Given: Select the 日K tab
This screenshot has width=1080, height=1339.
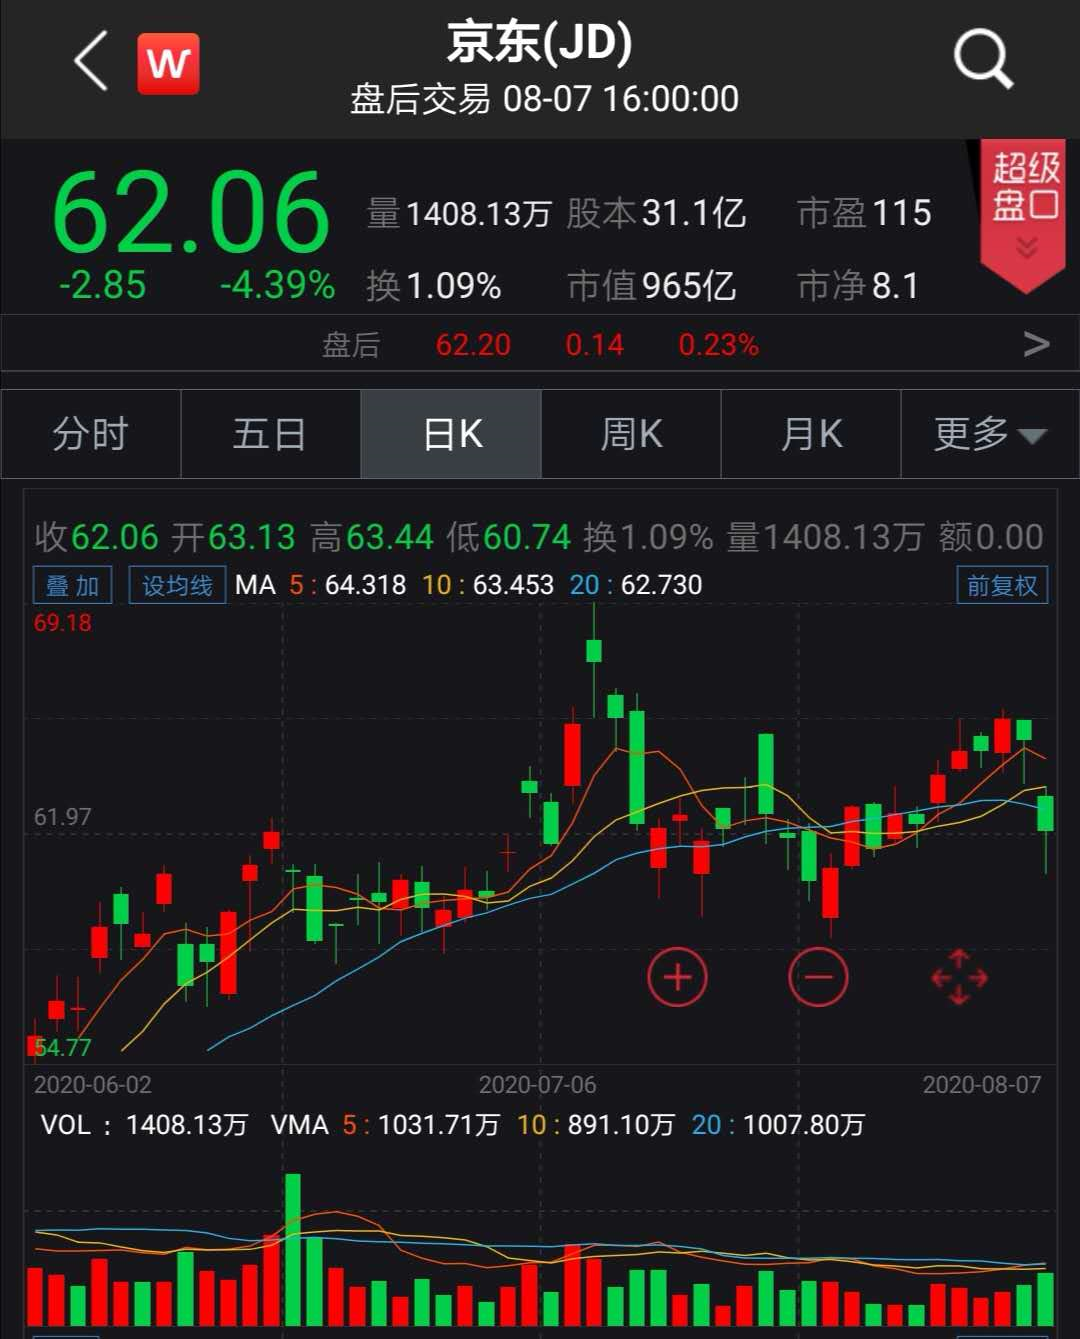Looking at the screenshot, I should [451, 434].
